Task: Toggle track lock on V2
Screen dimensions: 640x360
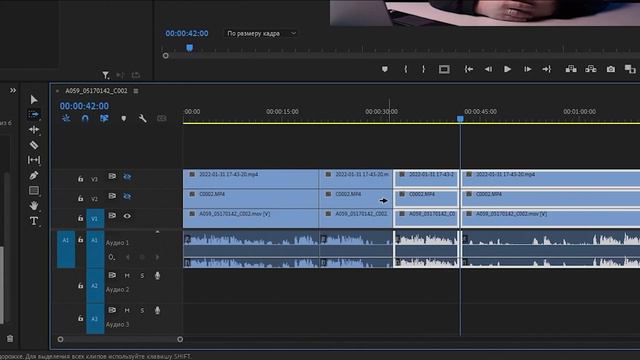Action: coord(80,198)
